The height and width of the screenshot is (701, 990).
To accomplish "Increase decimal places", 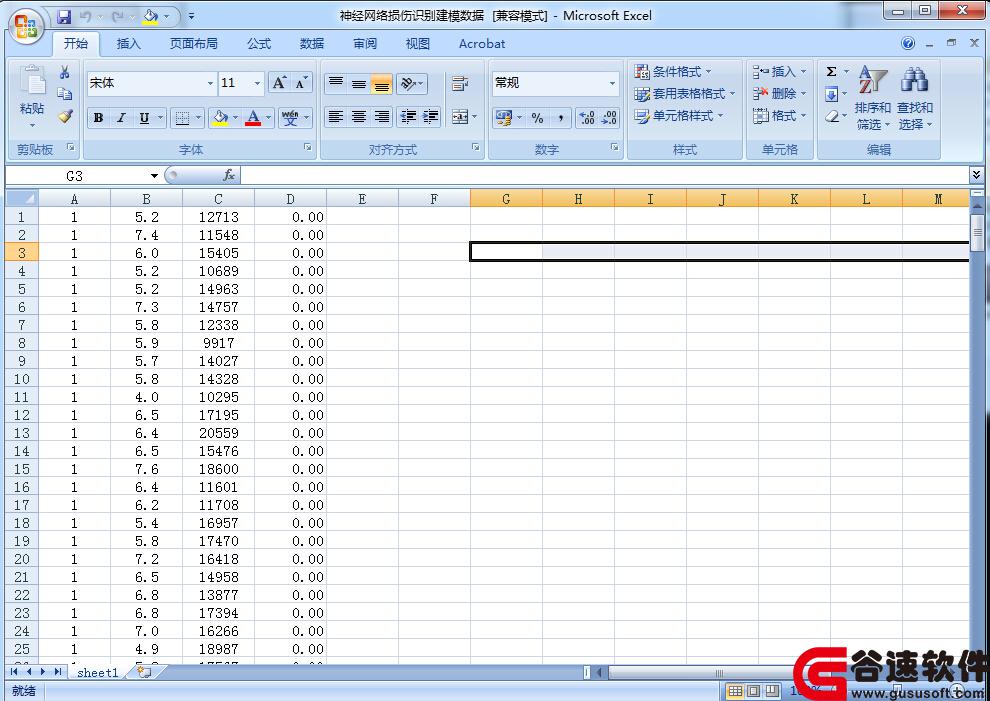I will 587,117.
